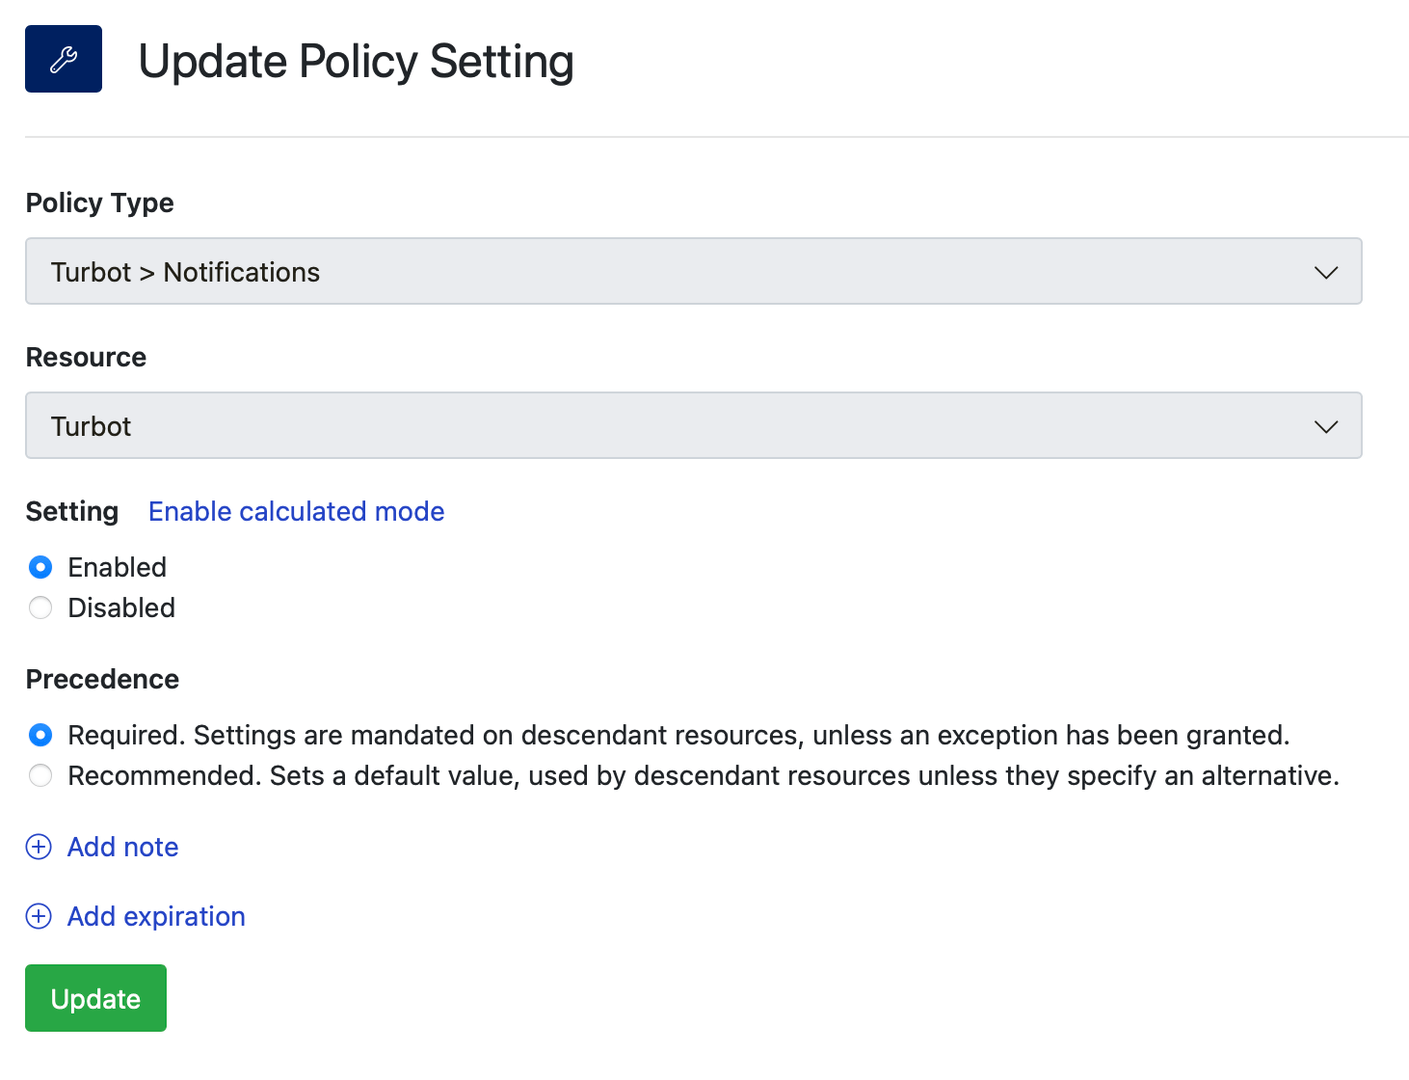
Task: Choose the Disabled setting option
Action: 41,608
